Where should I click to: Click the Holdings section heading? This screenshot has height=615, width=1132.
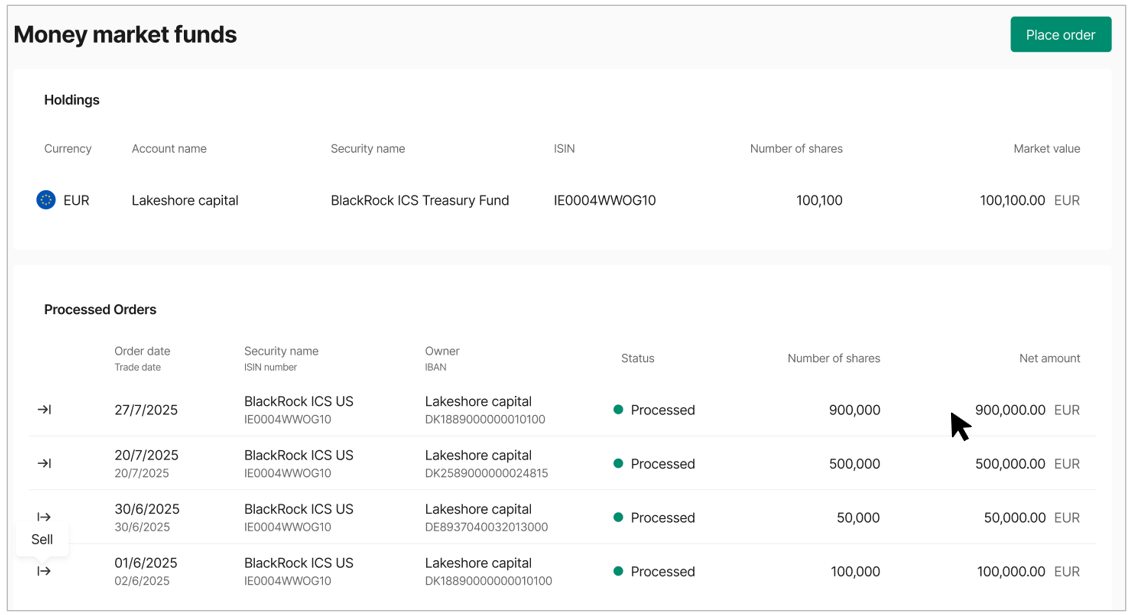tap(71, 100)
